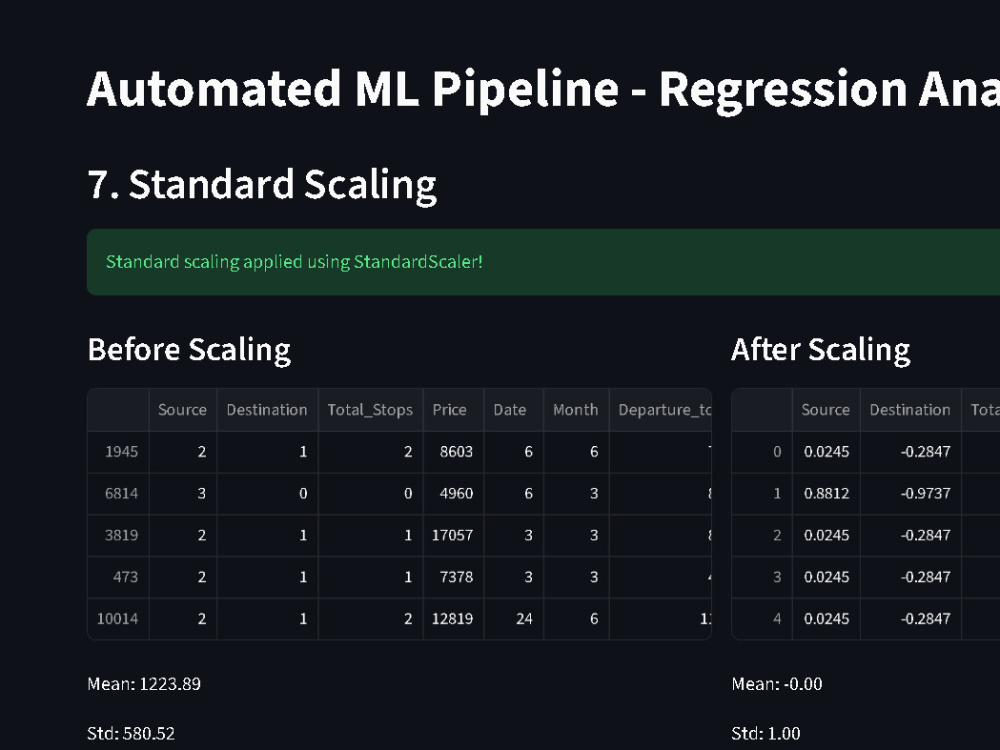Click the scaled Destination value -0.9737
The image size is (1000, 750).
pyautogui.click(x=911, y=494)
